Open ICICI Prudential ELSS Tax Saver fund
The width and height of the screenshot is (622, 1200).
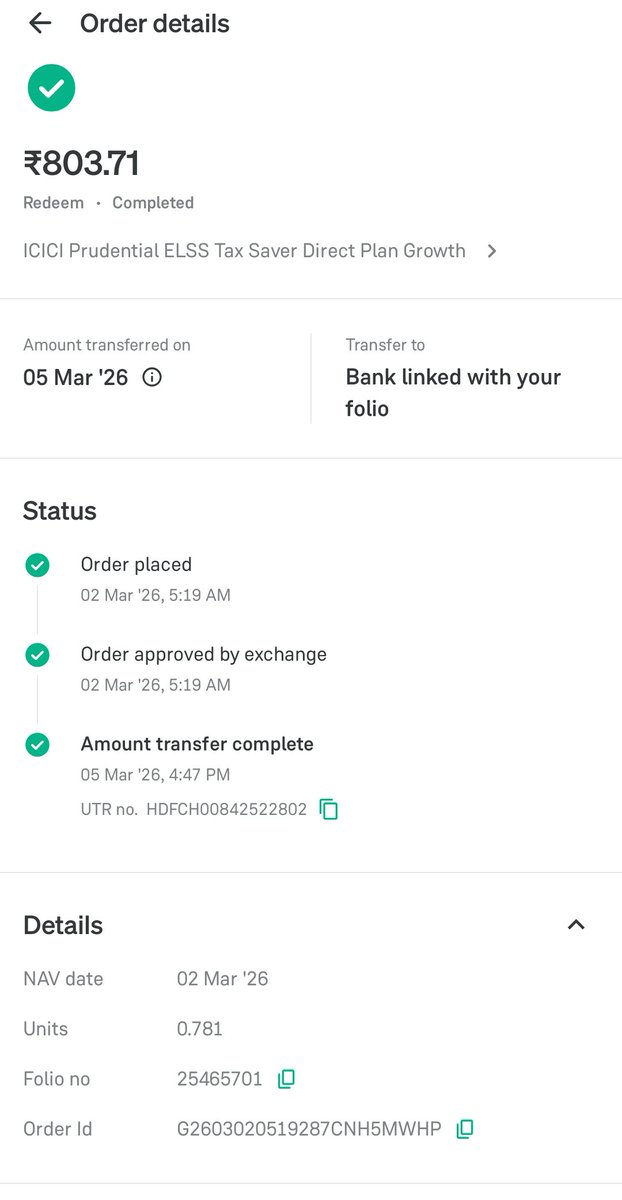(x=244, y=251)
